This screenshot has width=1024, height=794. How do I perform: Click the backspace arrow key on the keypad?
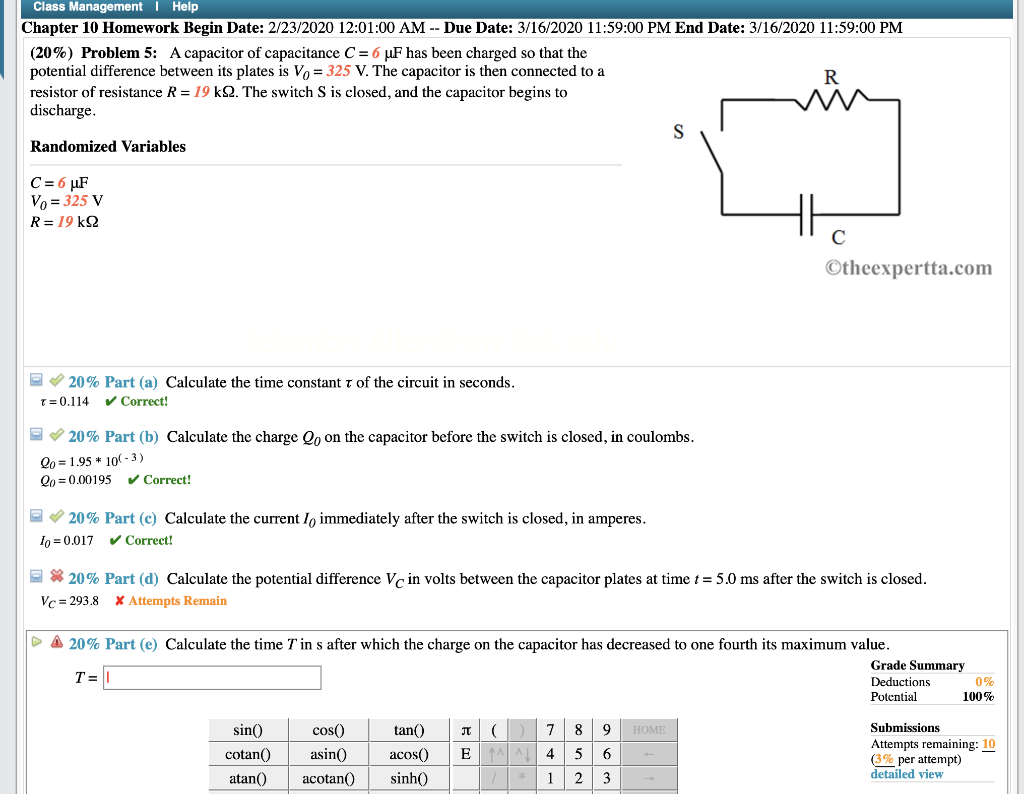click(x=649, y=754)
